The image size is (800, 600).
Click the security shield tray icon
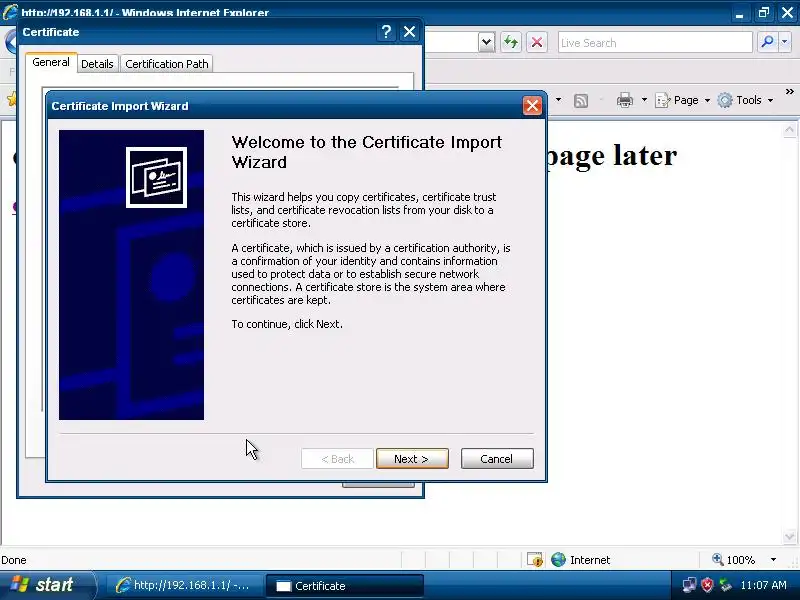(707, 585)
